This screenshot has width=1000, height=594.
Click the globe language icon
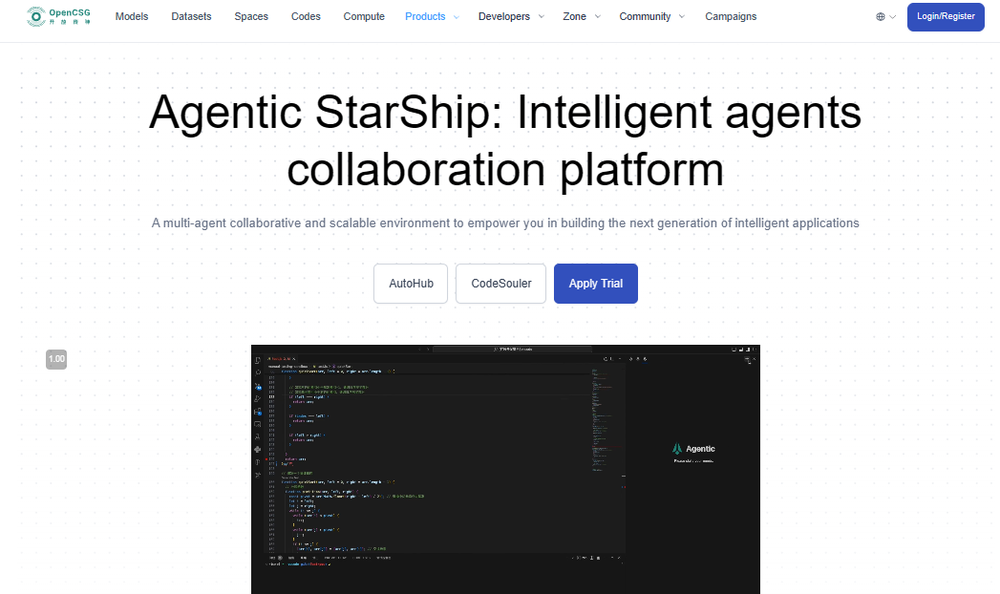pos(881,17)
